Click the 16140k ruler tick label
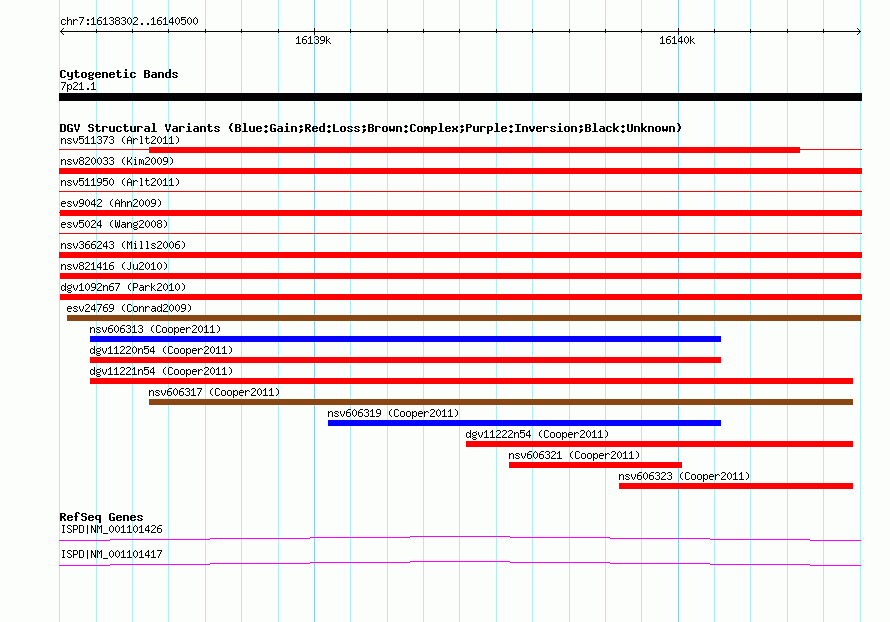The image size is (890, 622). click(677, 40)
